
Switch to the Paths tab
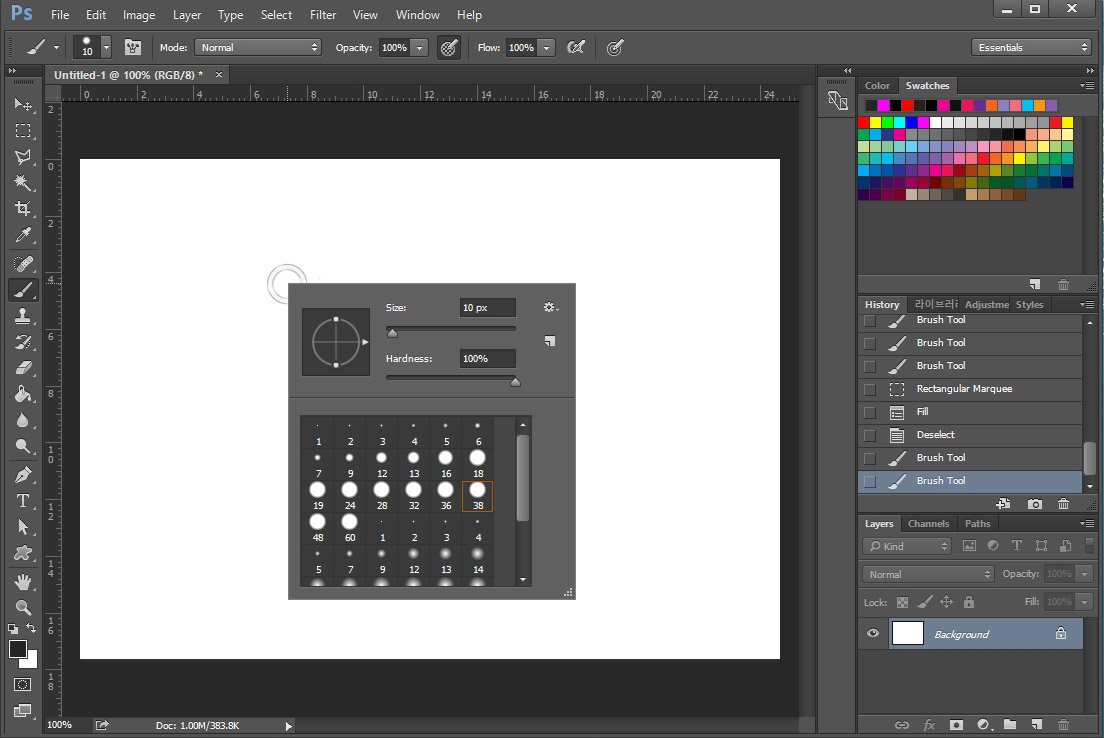(977, 523)
